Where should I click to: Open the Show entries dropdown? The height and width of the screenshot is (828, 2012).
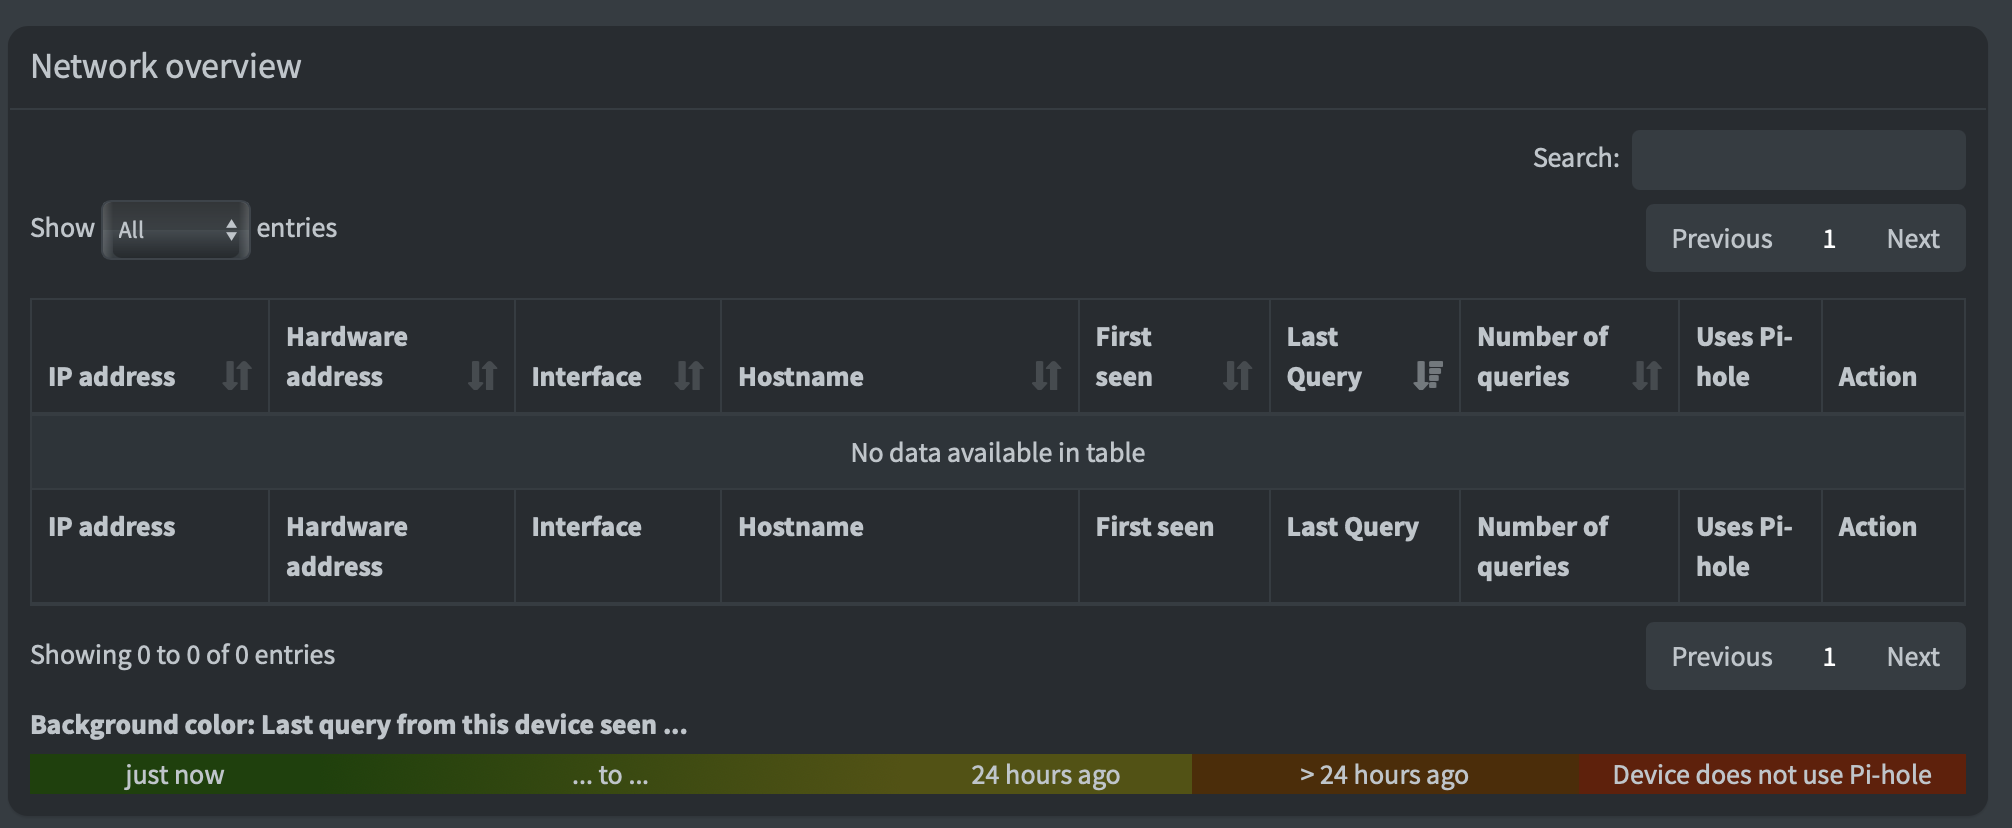pos(176,230)
